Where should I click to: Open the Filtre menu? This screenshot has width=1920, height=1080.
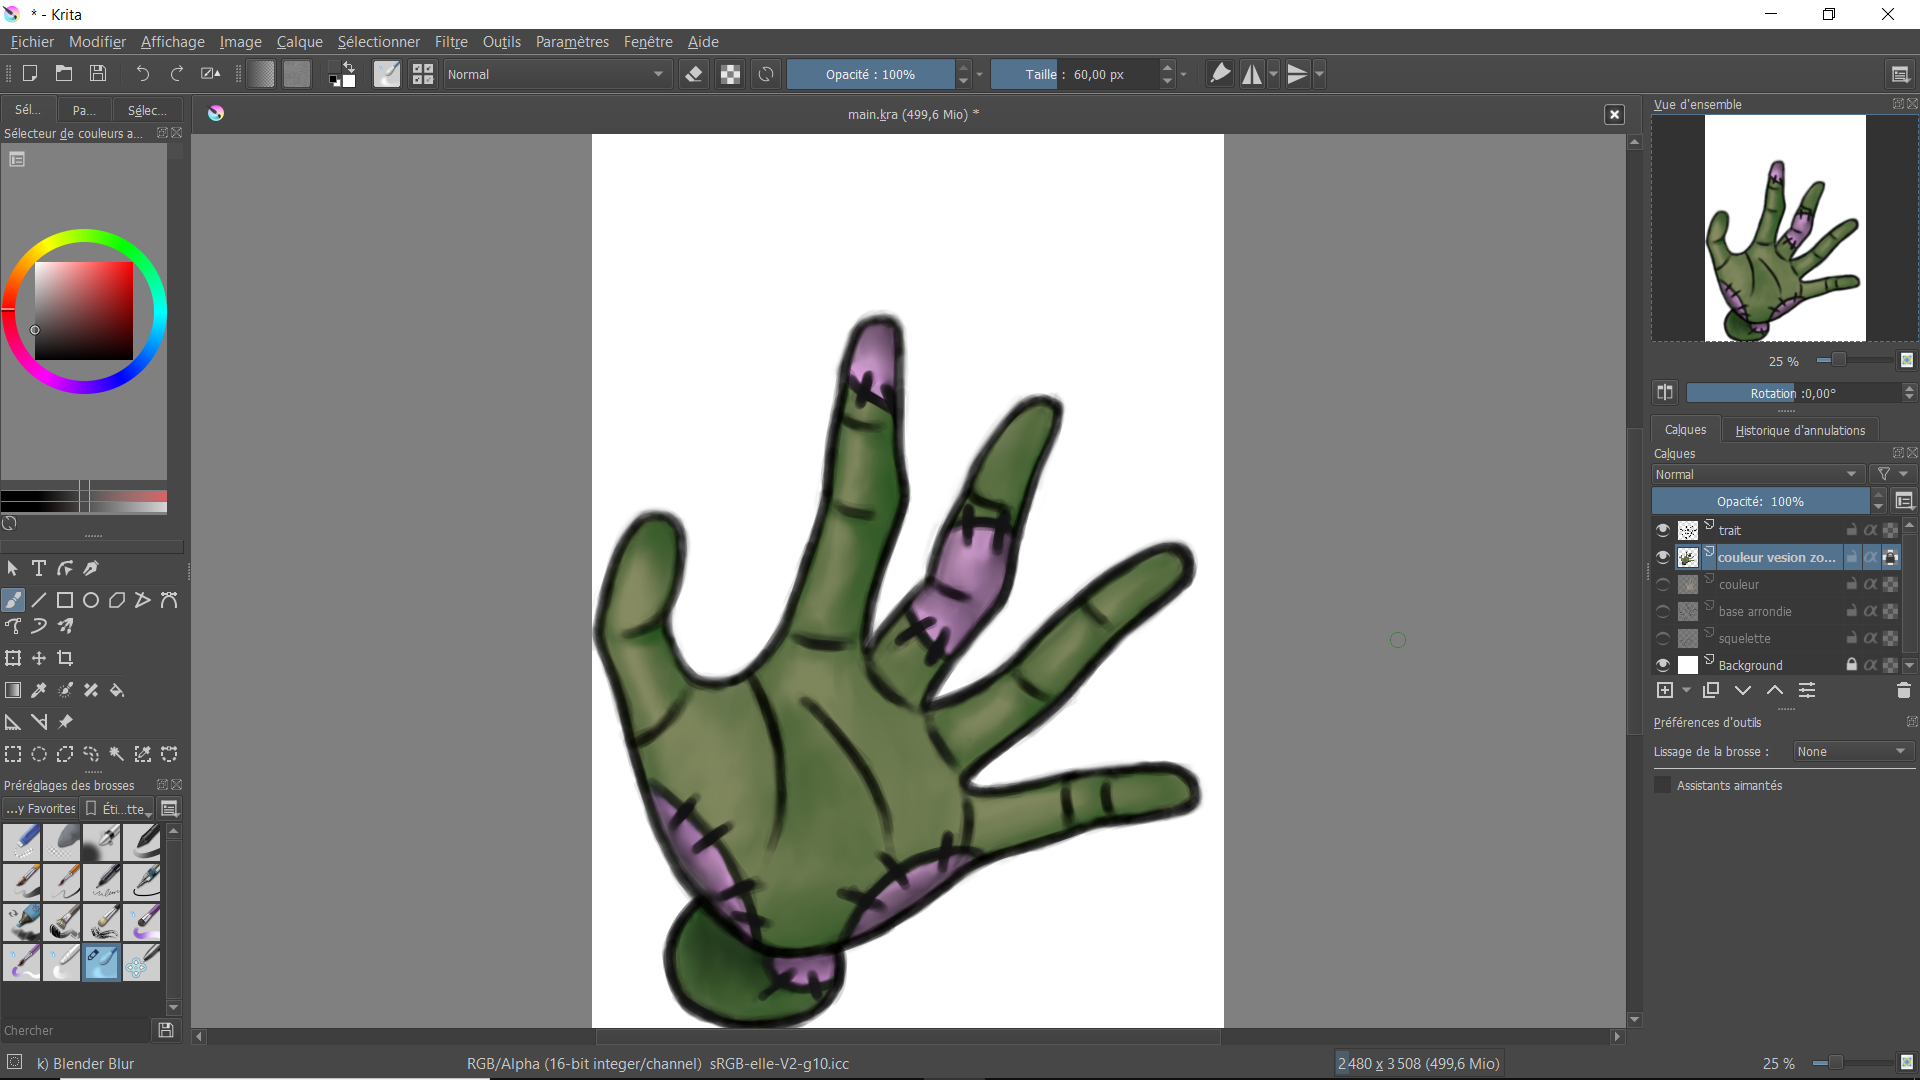(x=451, y=42)
